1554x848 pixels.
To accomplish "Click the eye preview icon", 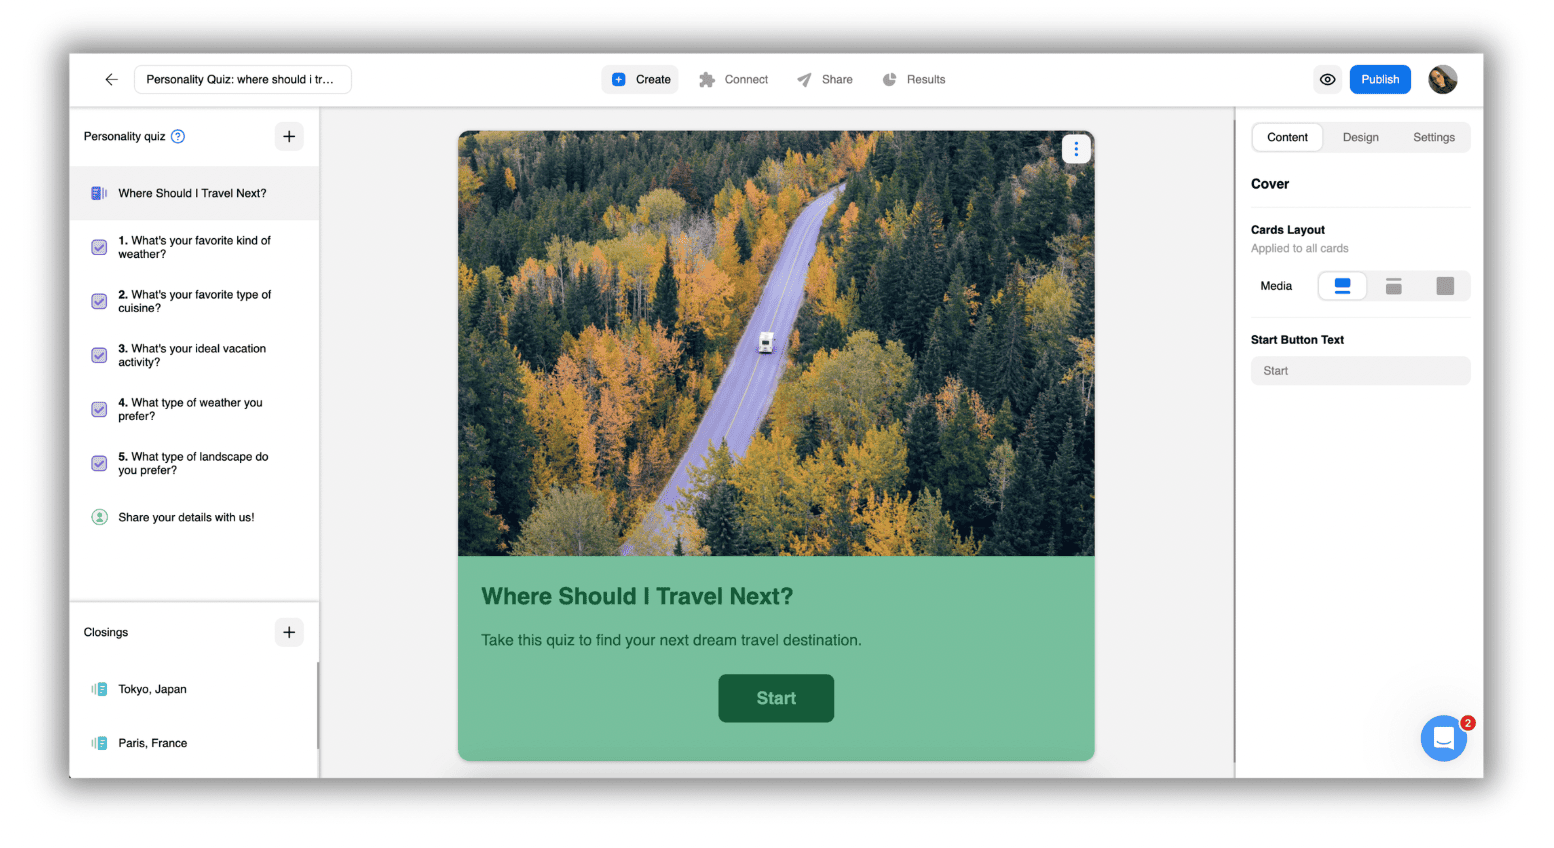I will pyautogui.click(x=1327, y=79).
